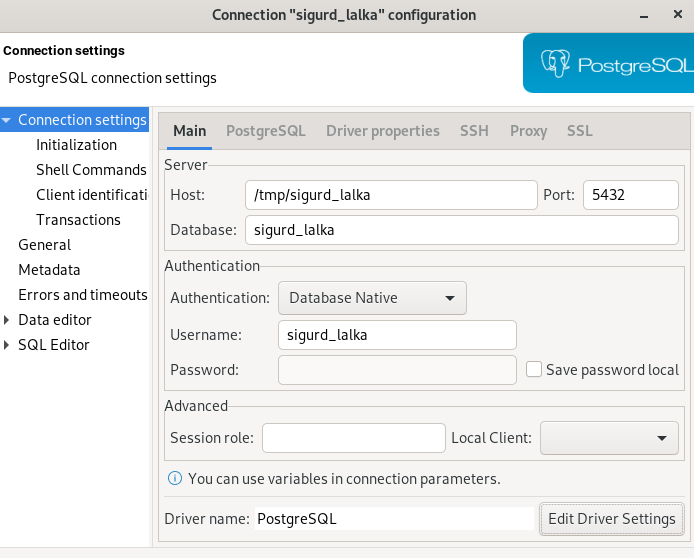694x558 pixels.
Task: Click the Host input field
Action: (391, 195)
